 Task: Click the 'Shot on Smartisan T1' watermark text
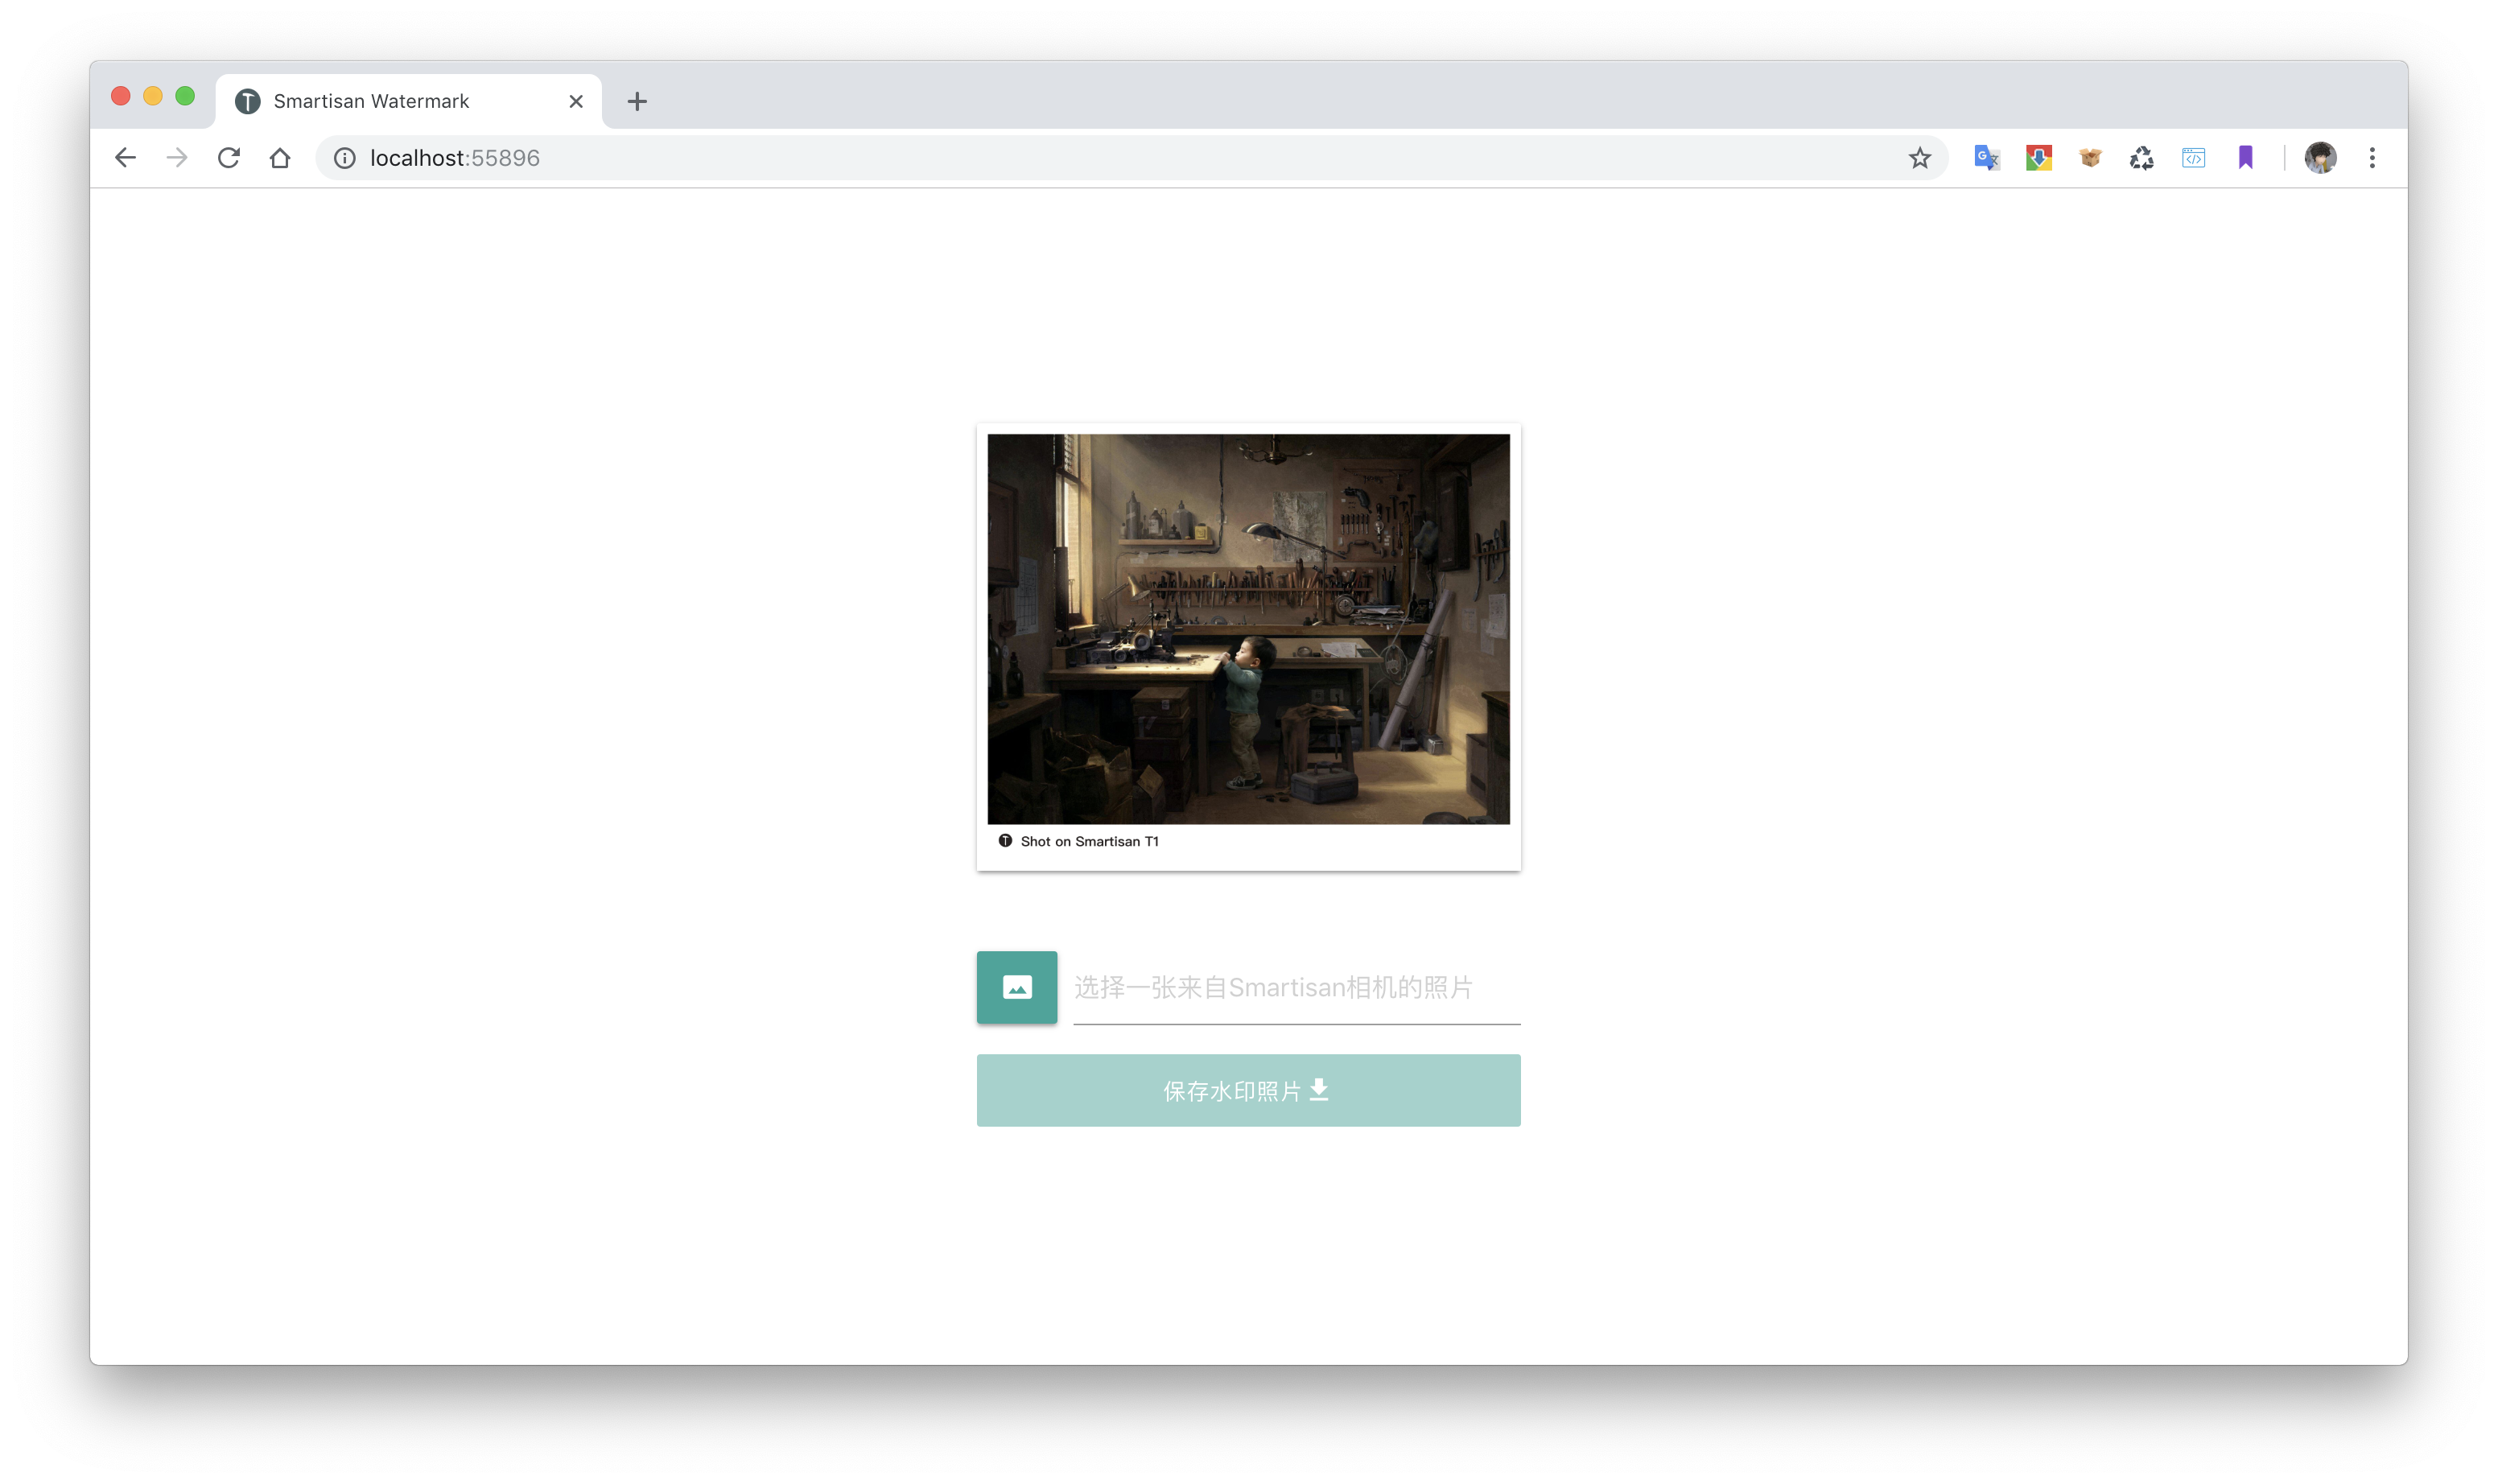pyautogui.click(x=1089, y=841)
